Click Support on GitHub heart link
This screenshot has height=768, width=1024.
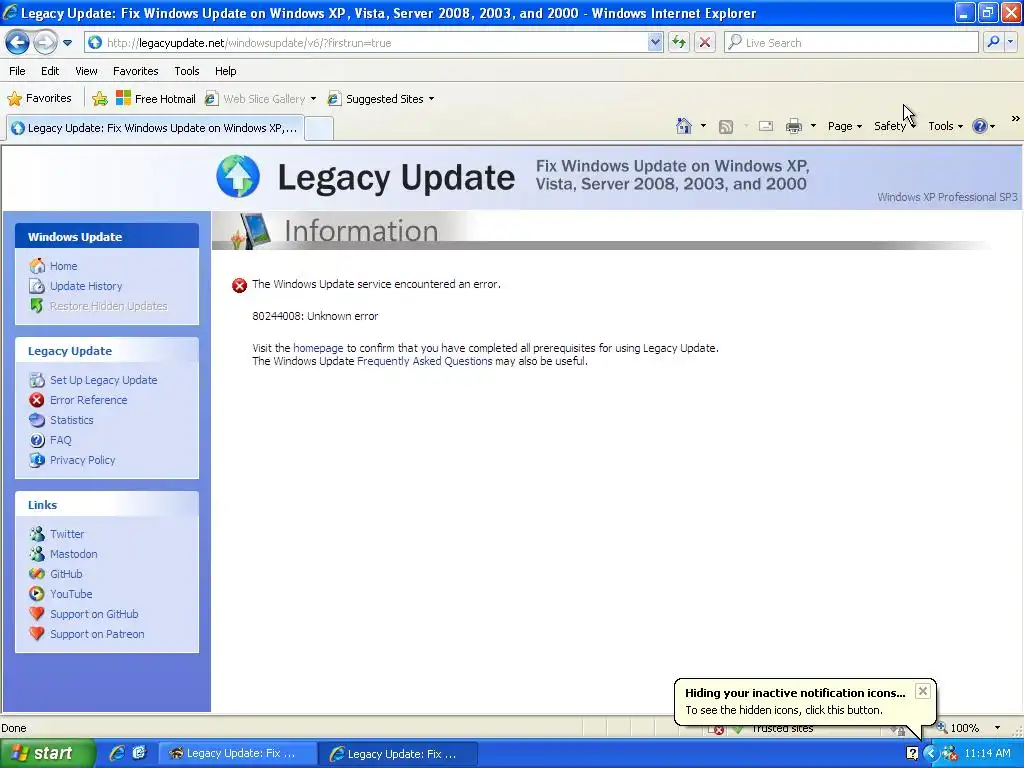point(94,615)
